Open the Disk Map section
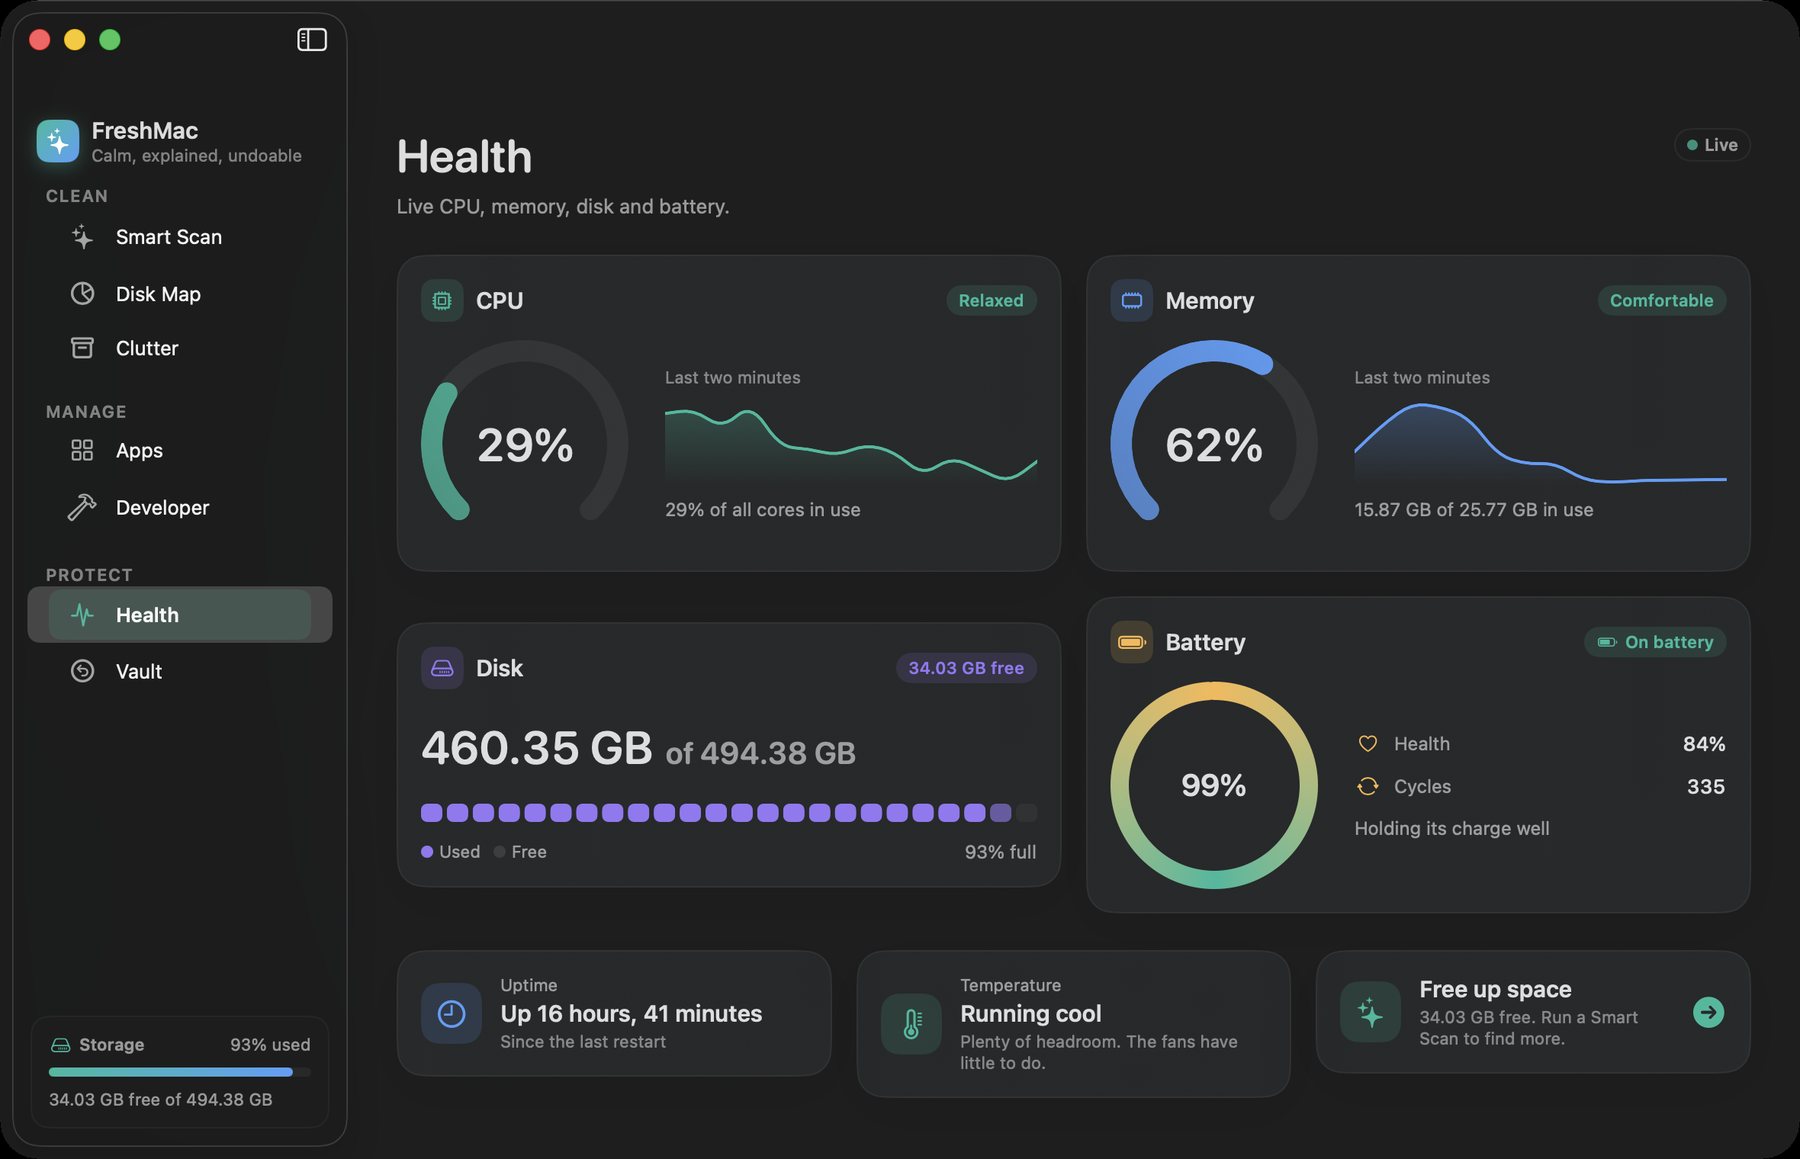This screenshot has width=1800, height=1159. (x=180, y=294)
